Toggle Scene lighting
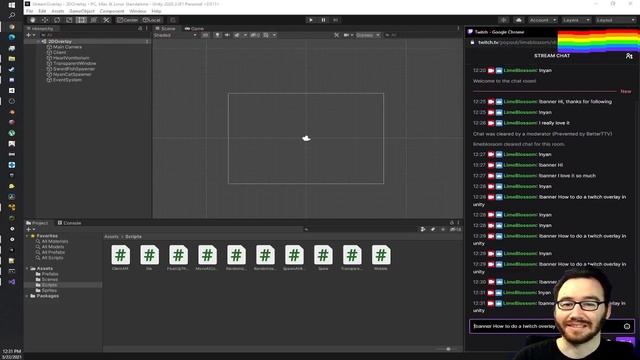Screen dimensions: 640x360 coord(218,35)
